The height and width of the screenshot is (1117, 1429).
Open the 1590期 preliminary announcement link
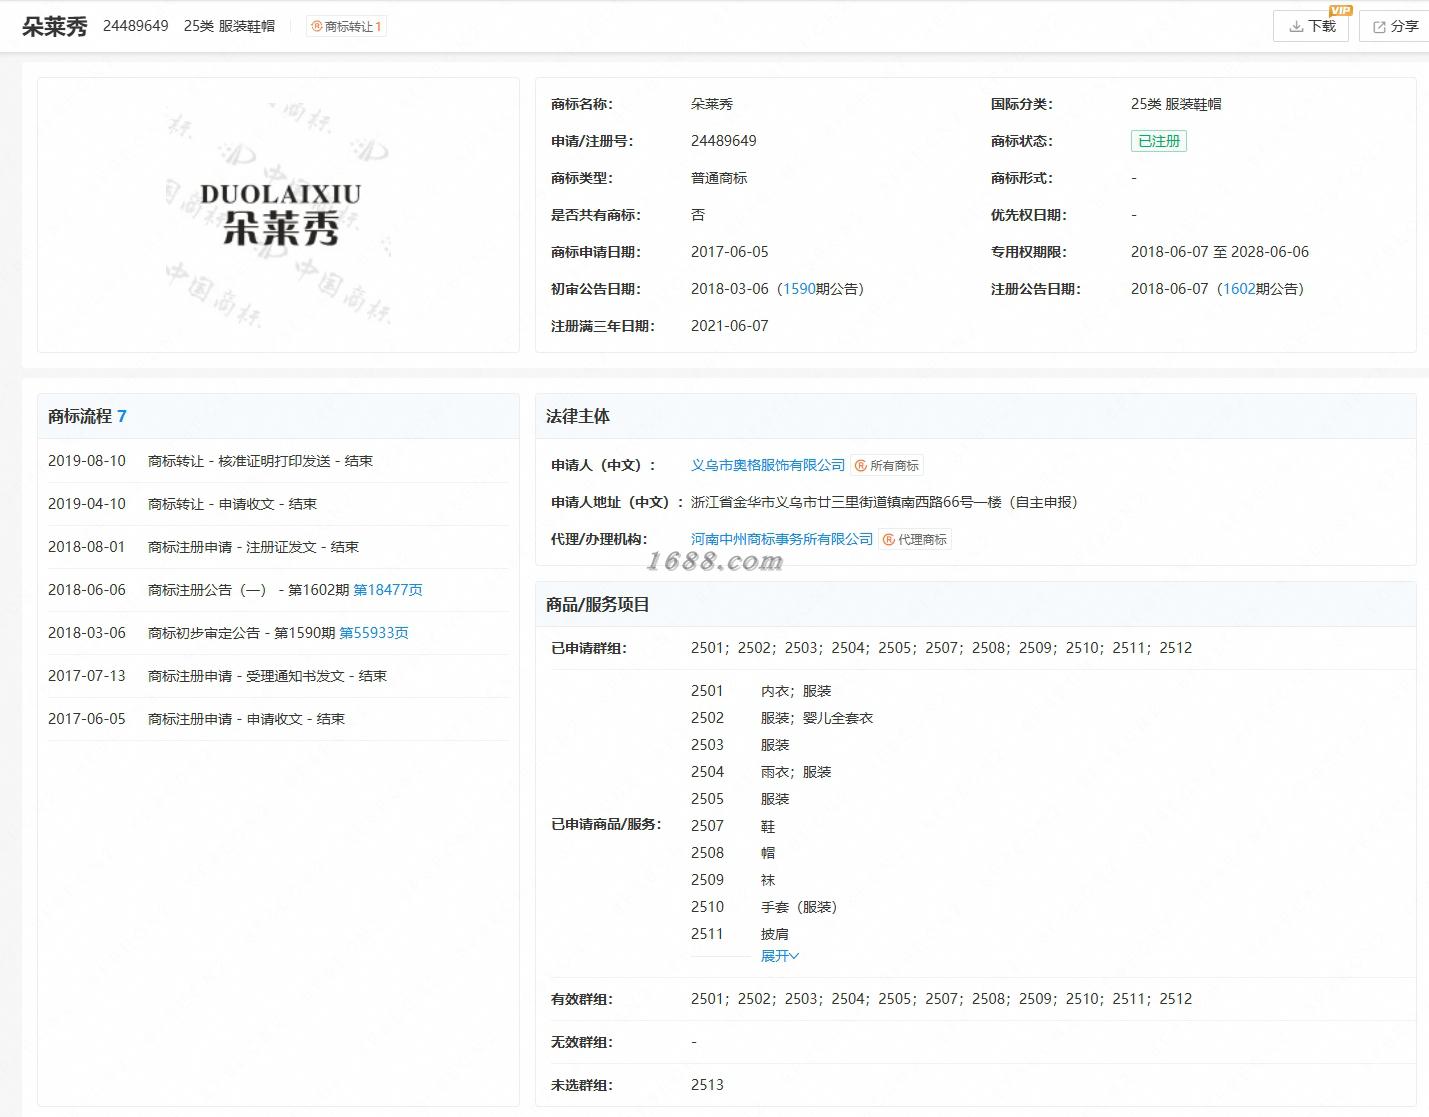coord(799,289)
